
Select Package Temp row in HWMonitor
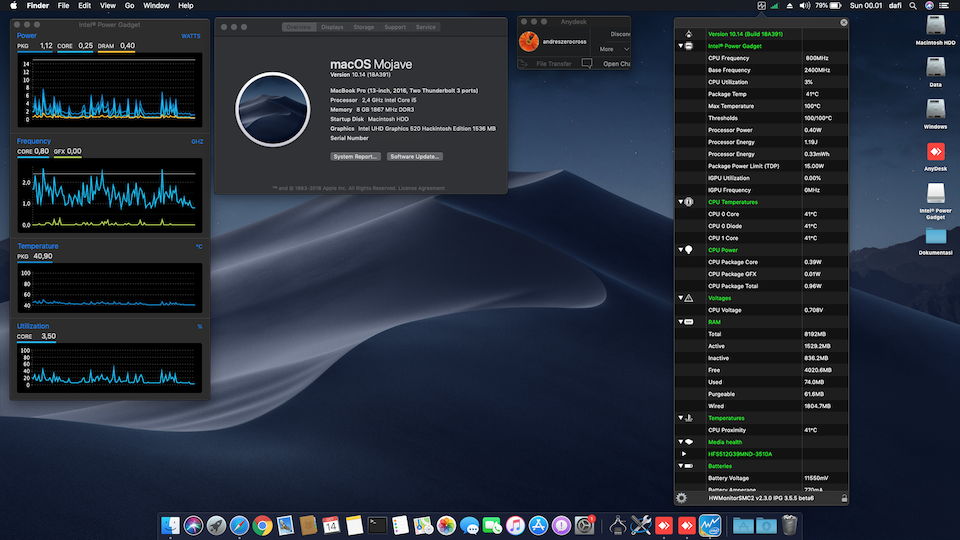coord(761,94)
